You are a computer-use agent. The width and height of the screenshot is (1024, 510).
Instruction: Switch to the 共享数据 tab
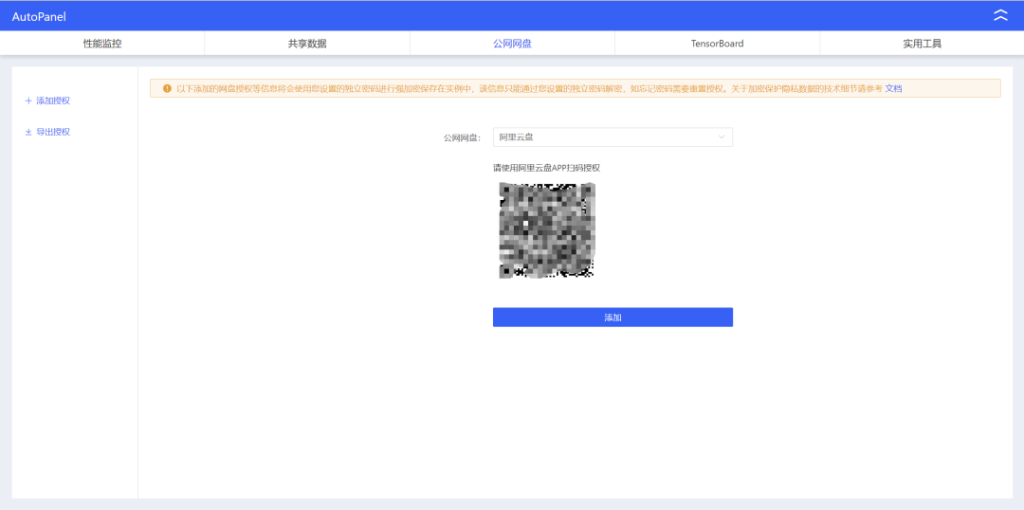(307, 44)
